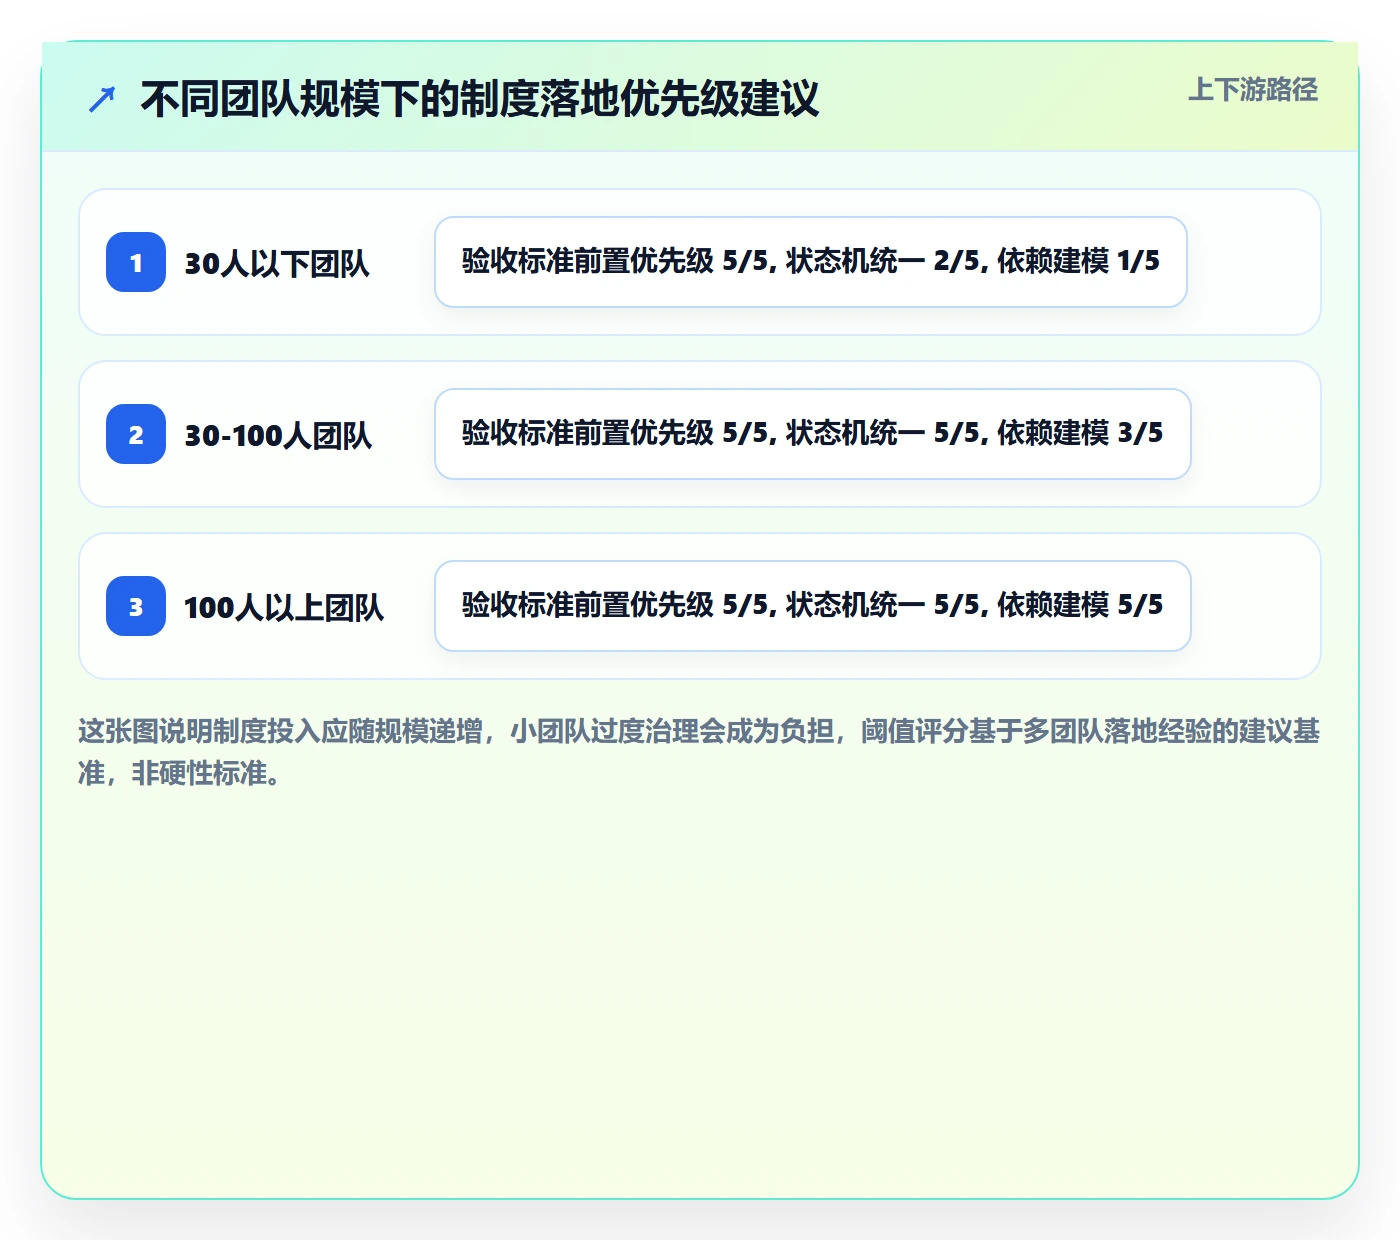Open the box ending with 依赖建模 1/5
1400x1240 pixels.
tap(811, 262)
